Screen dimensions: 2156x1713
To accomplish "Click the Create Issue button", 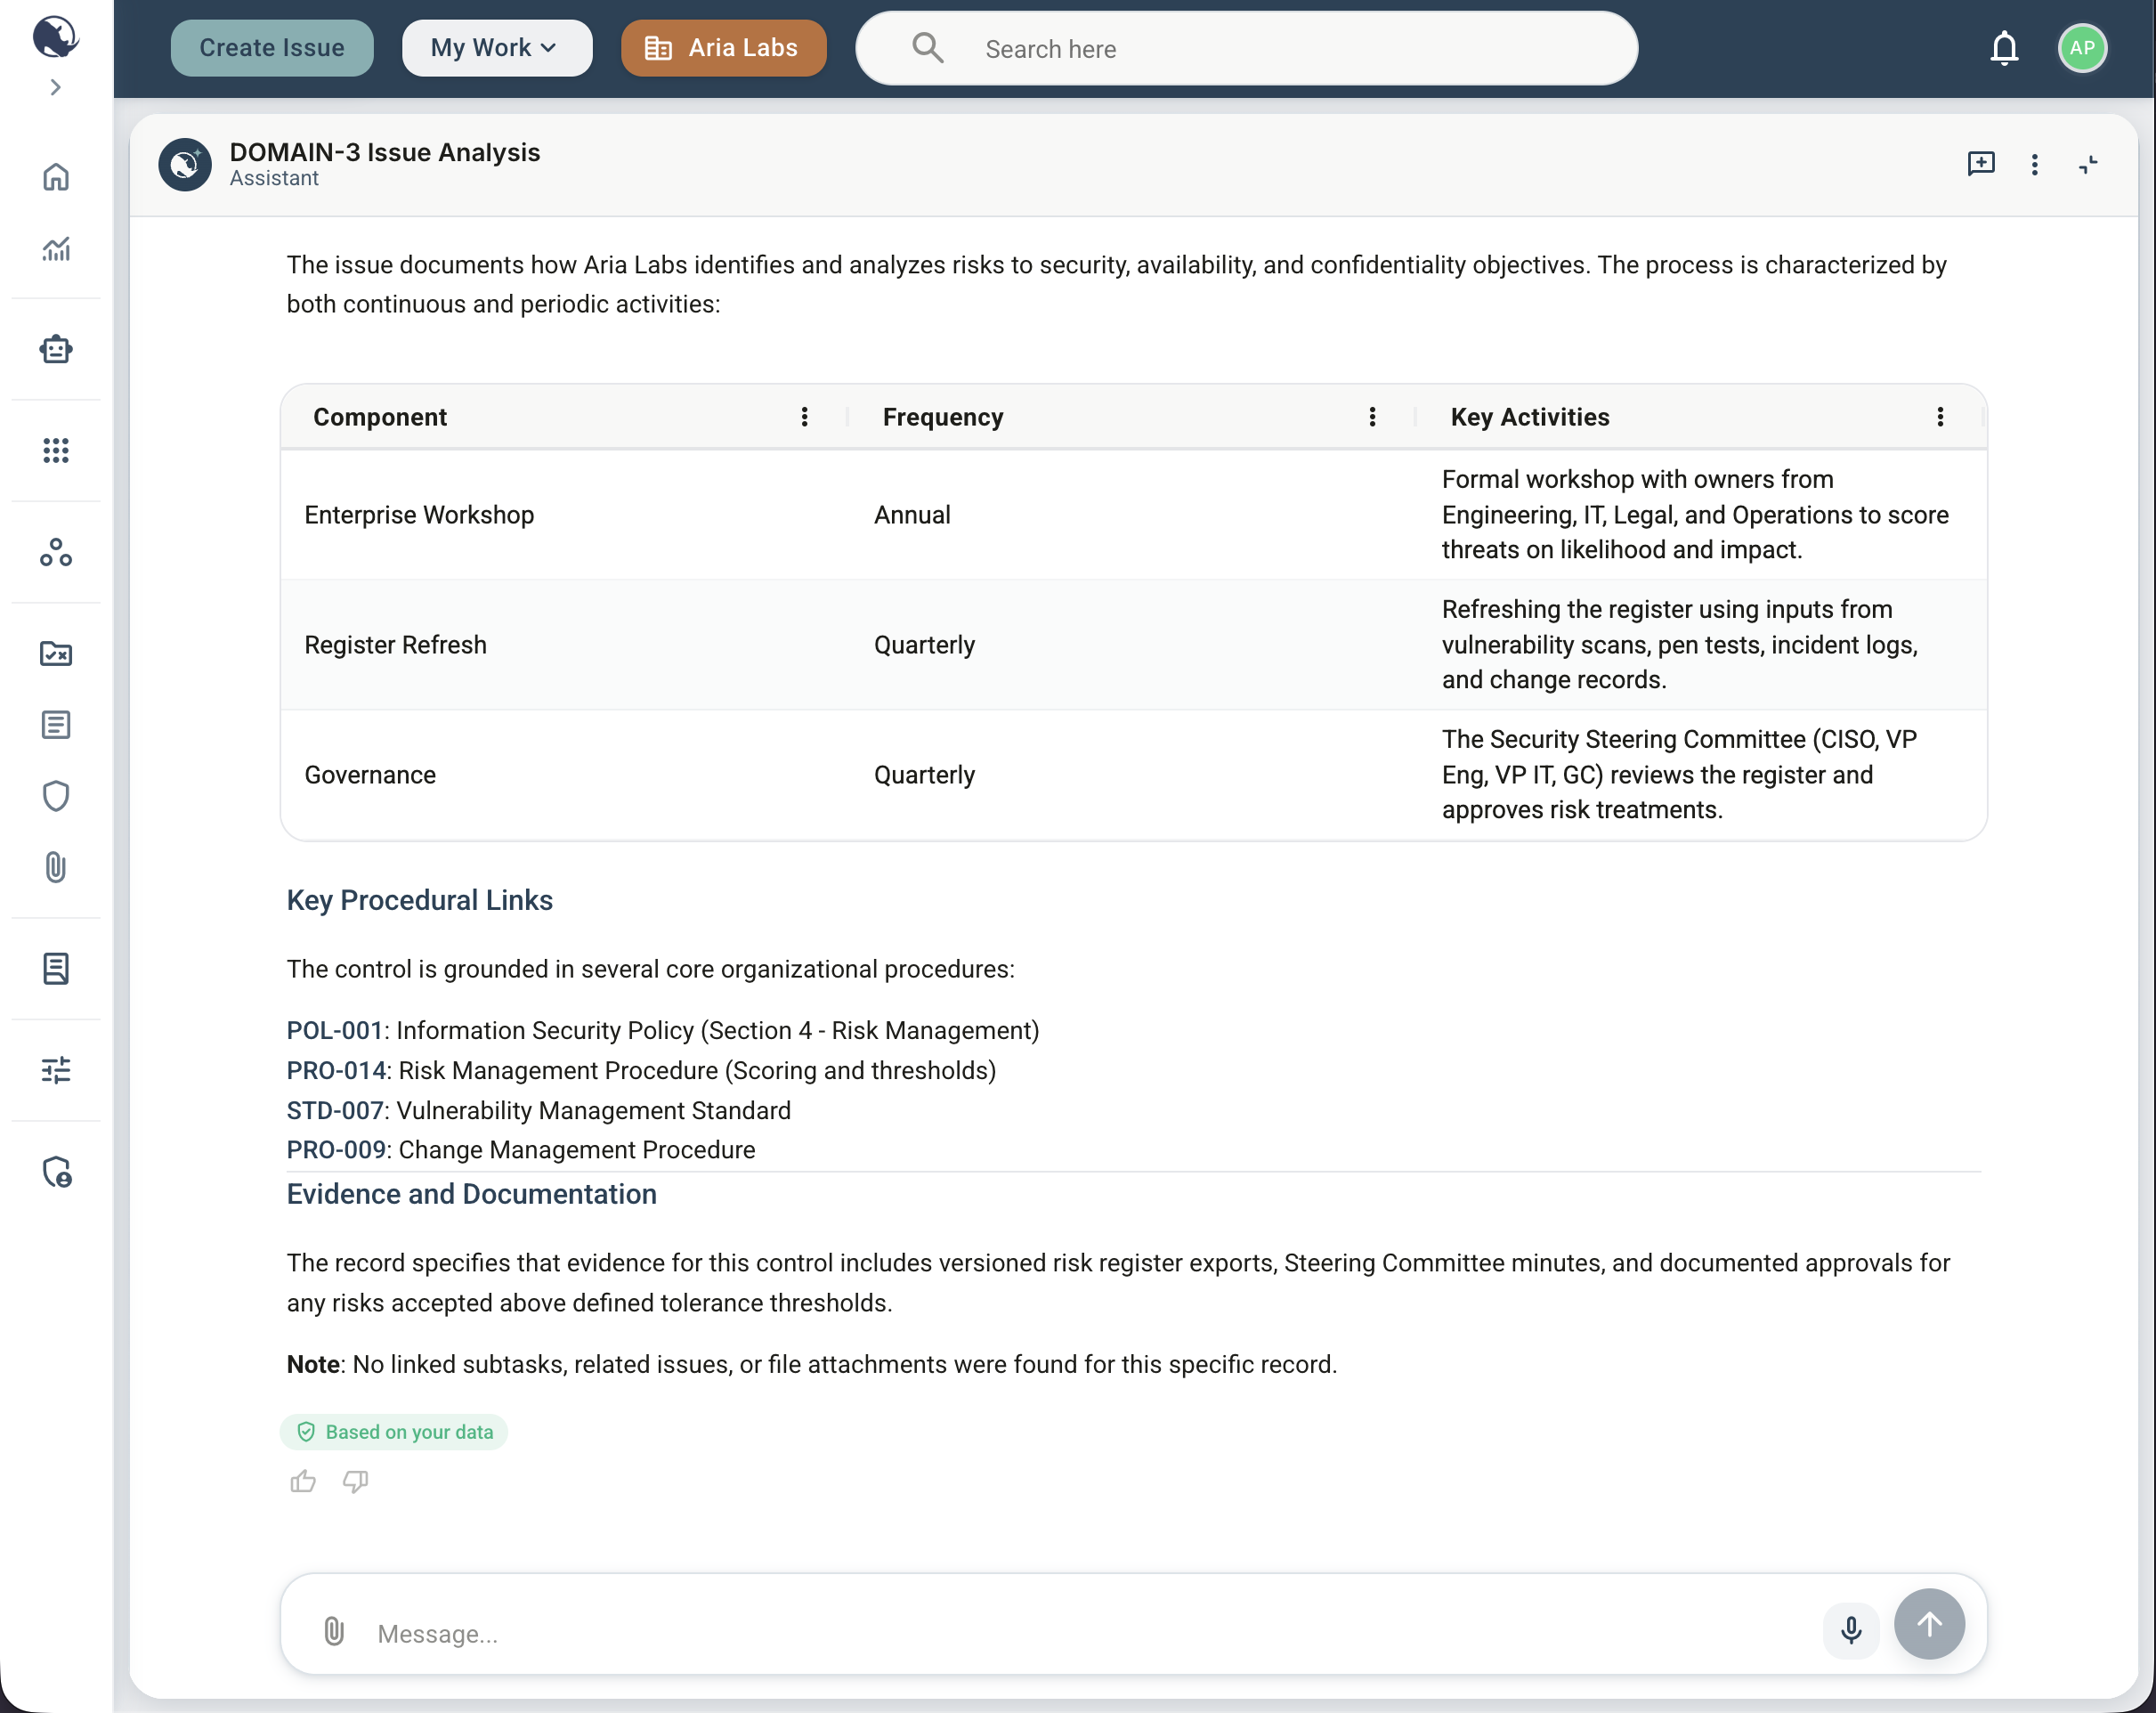I will (x=272, y=48).
